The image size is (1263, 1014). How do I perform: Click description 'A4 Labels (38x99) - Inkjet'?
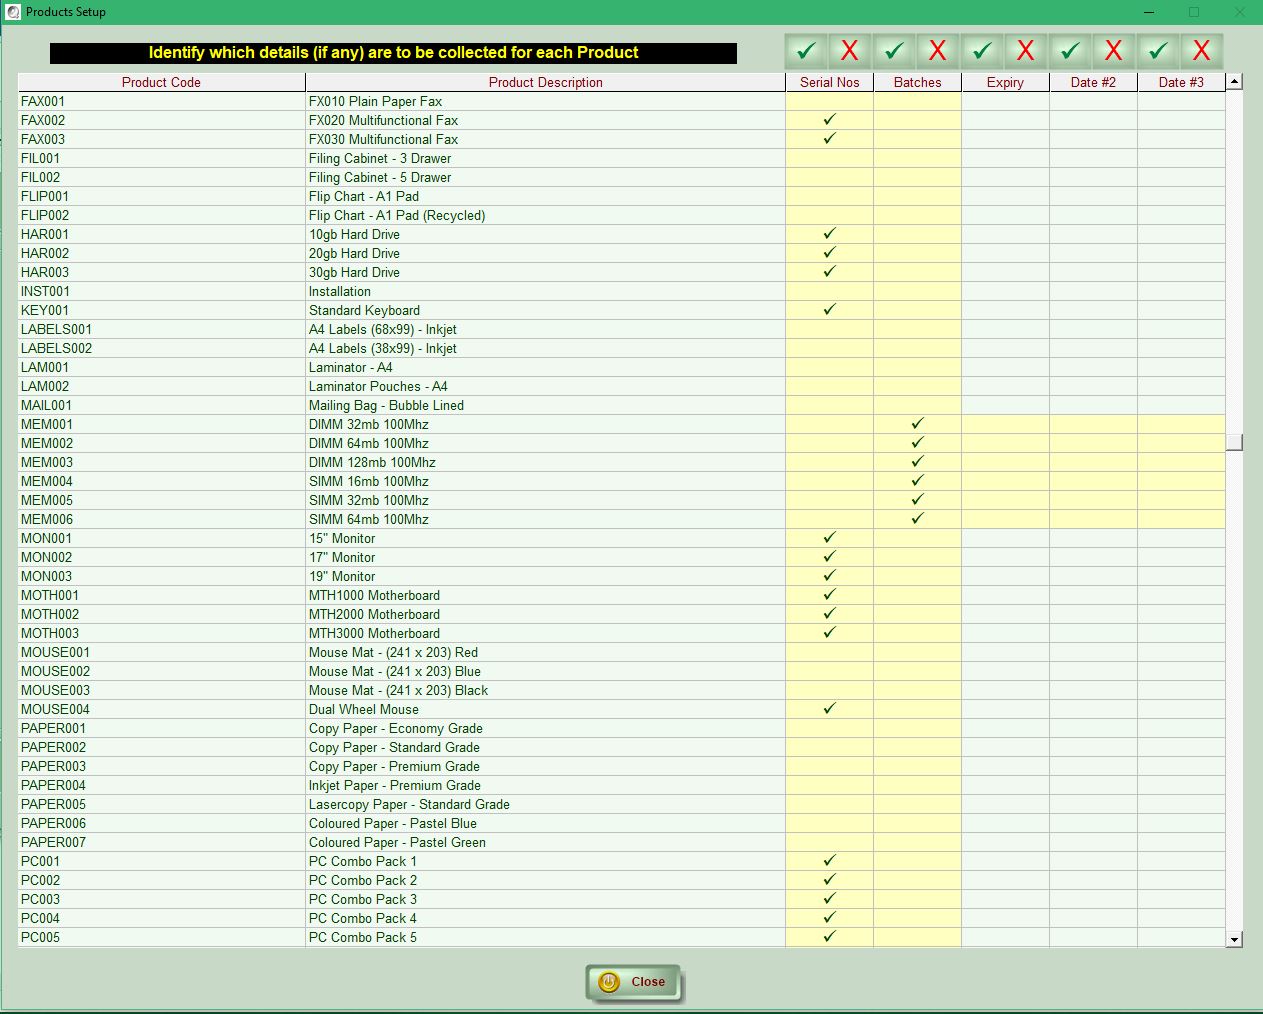click(383, 348)
